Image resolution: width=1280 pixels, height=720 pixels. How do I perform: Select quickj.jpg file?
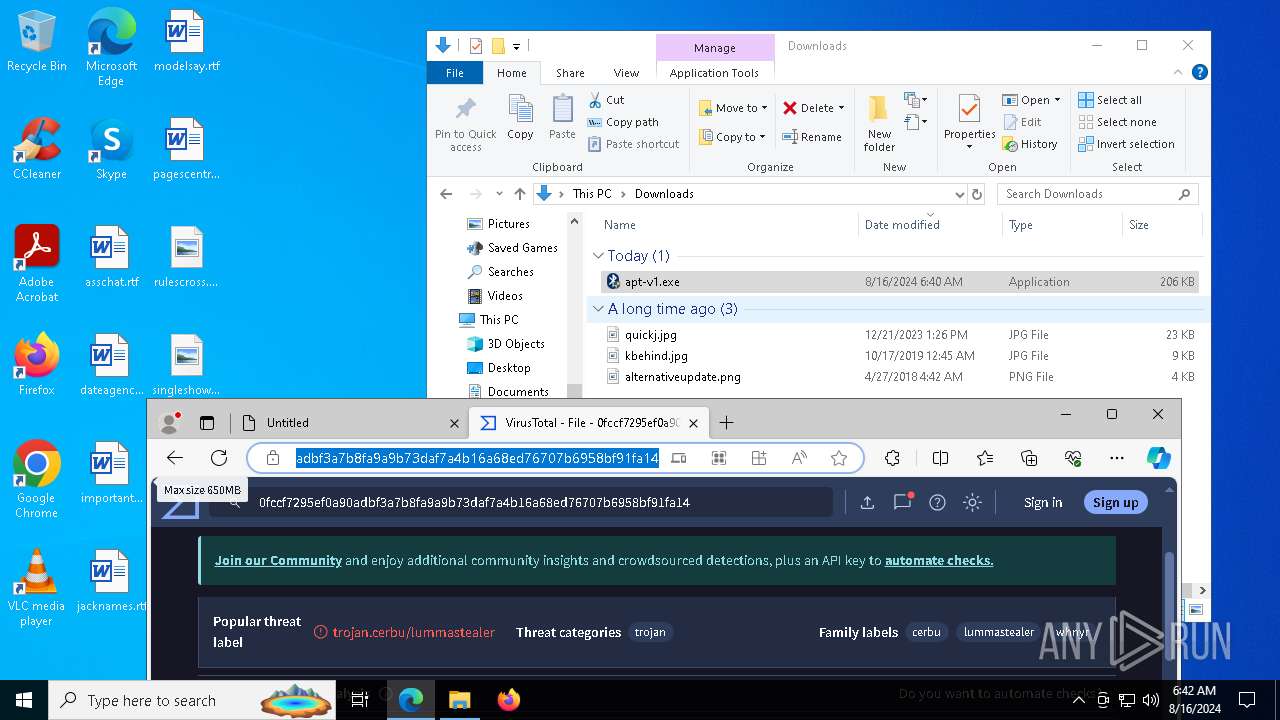pos(900,335)
